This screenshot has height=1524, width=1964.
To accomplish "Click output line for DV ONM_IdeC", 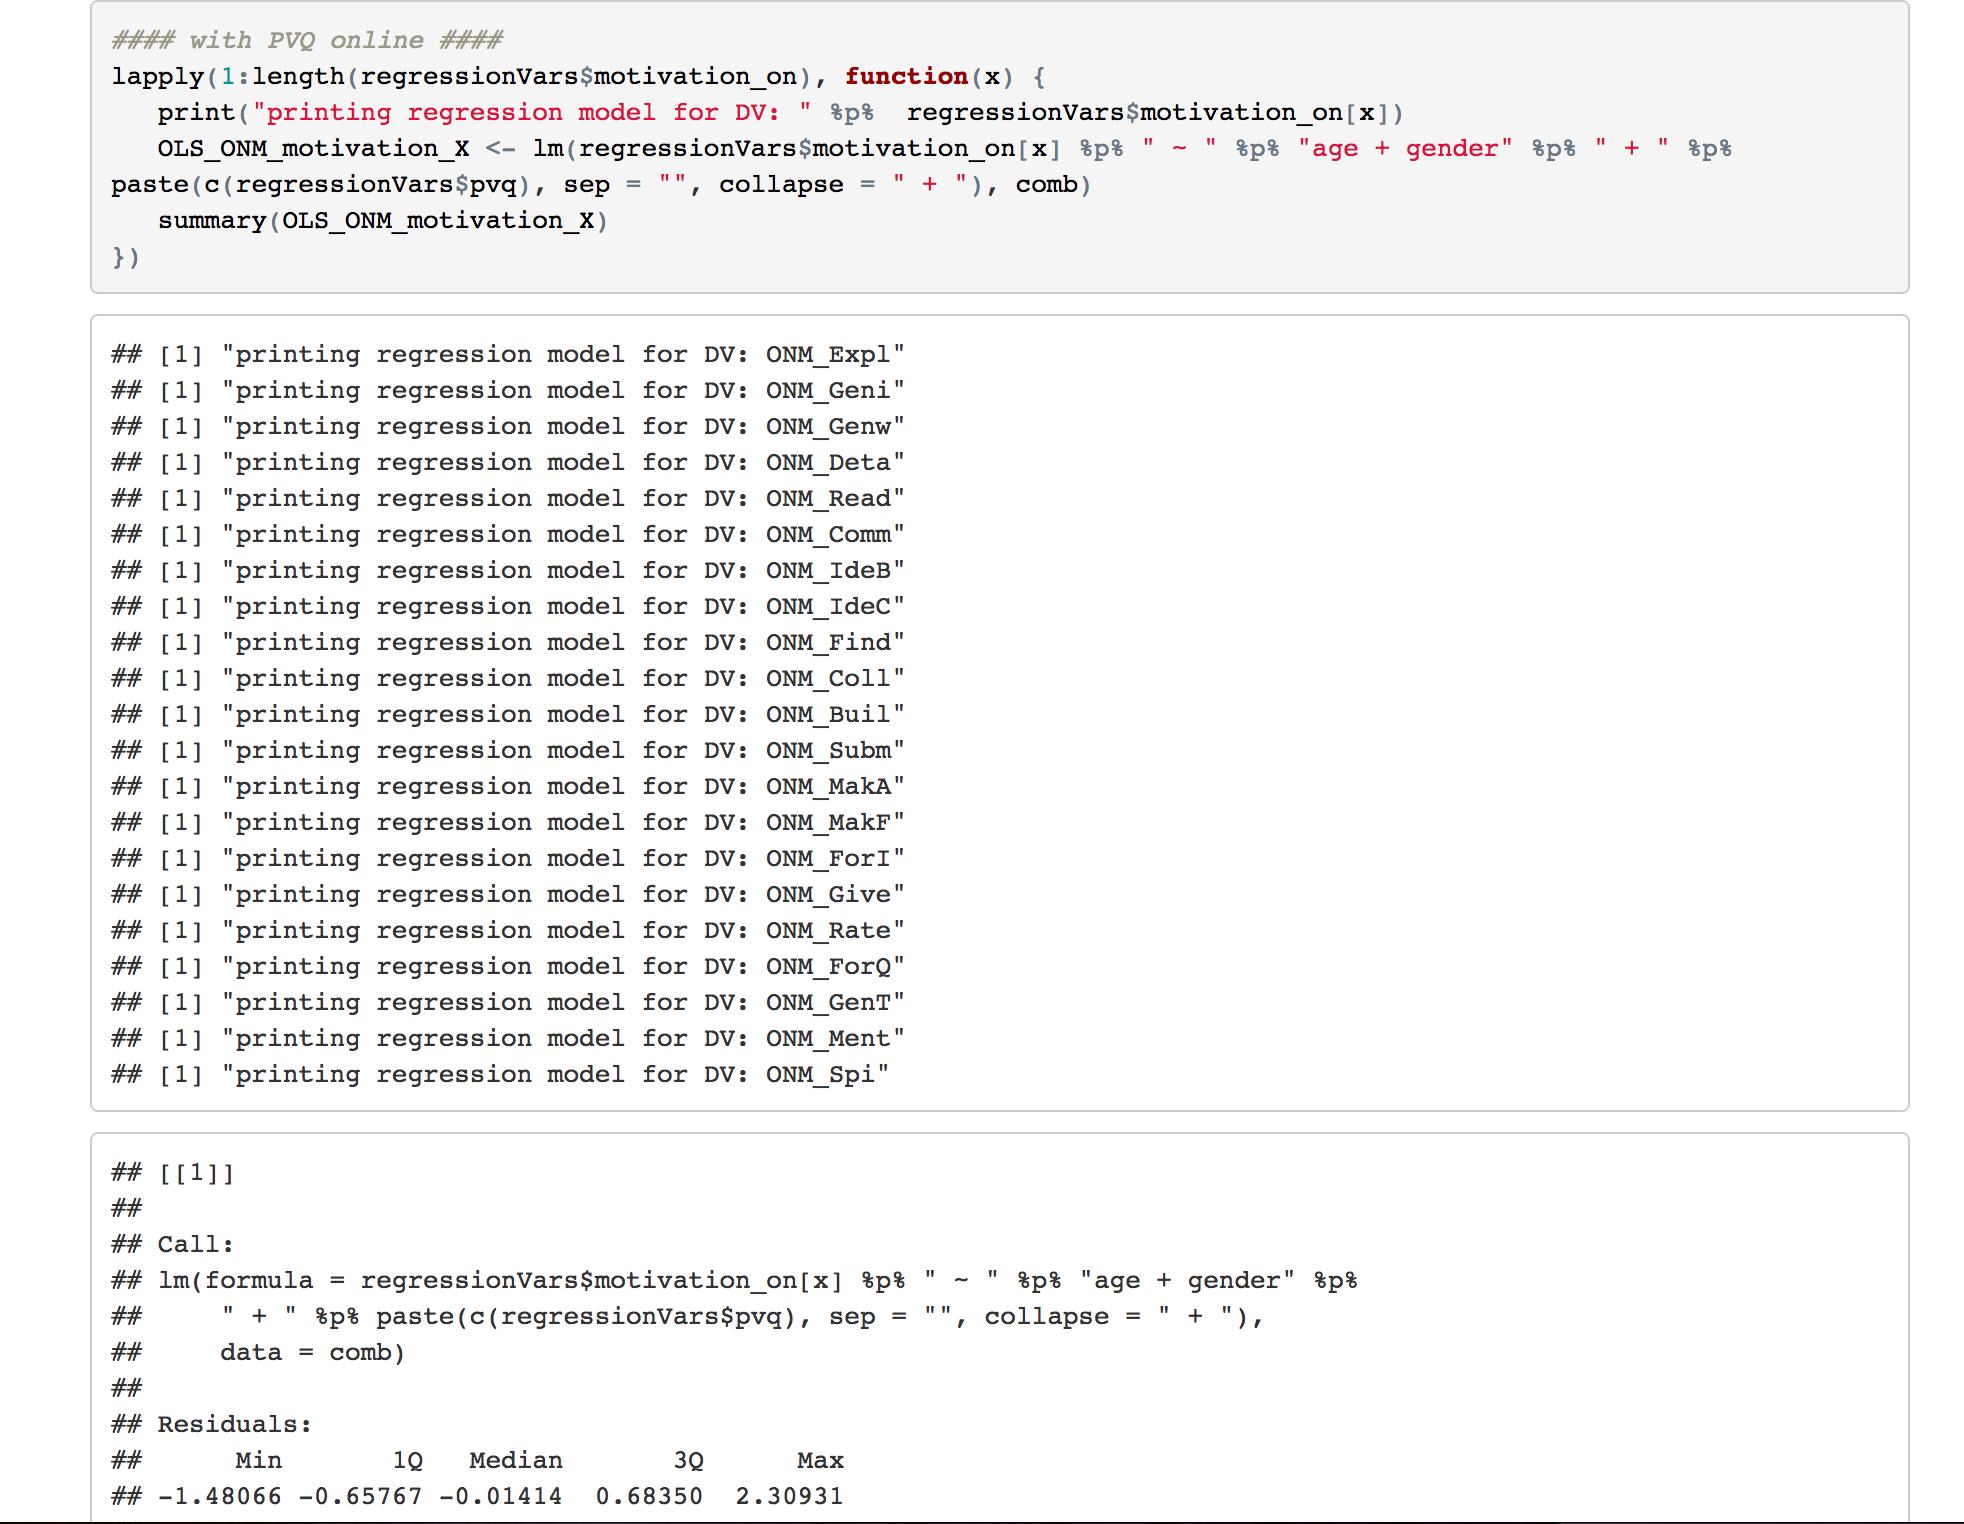I will pos(507,606).
